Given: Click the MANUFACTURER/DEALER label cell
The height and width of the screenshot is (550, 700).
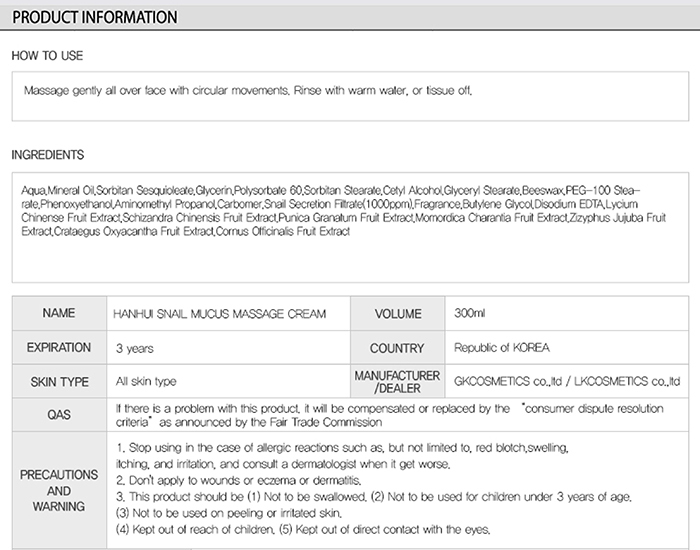Looking at the screenshot, I should click(x=397, y=381).
